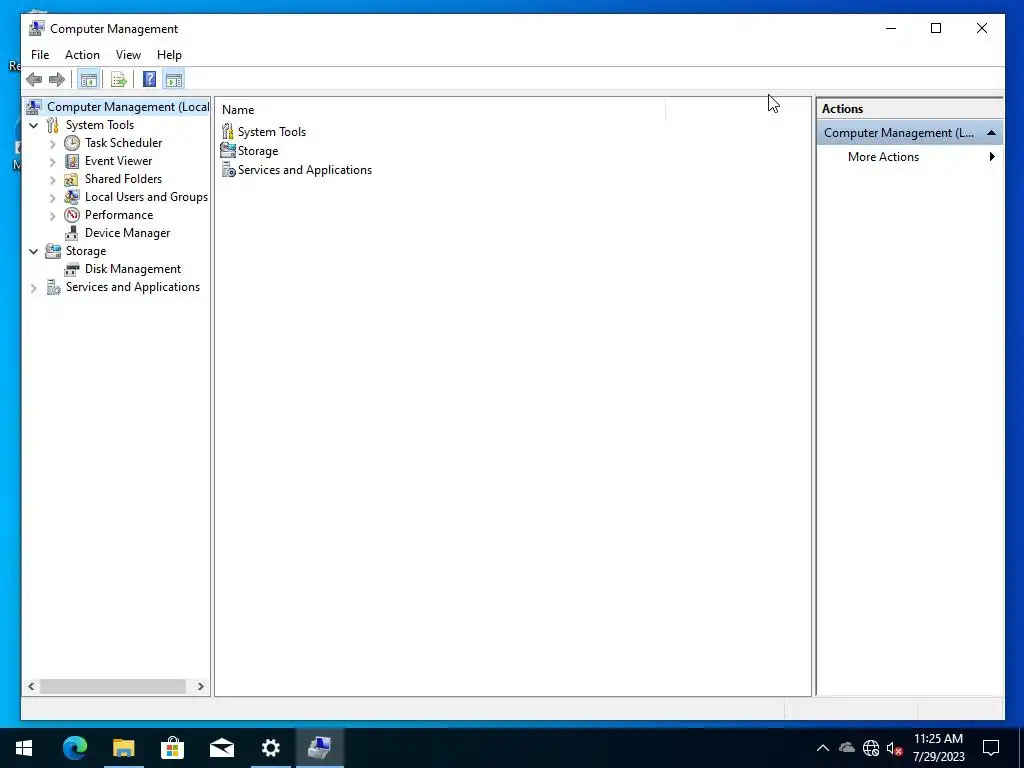
Task: Click the Forward arrow toolbar icon
Action: [57, 80]
